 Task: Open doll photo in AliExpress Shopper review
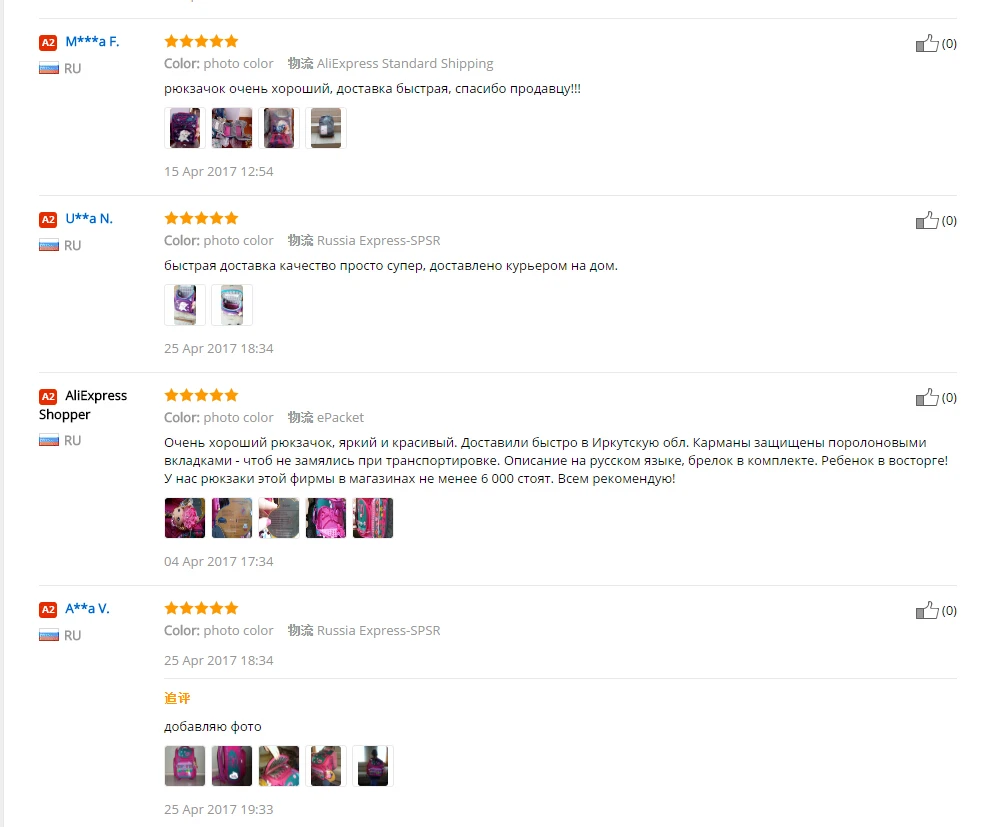click(x=184, y=518)
